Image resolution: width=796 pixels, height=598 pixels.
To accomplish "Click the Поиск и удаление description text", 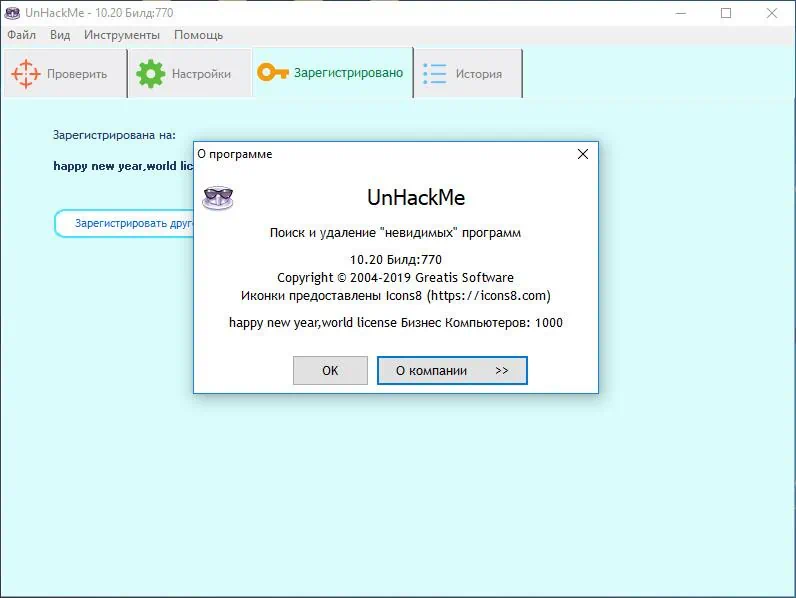I will [x=395, y=233].
